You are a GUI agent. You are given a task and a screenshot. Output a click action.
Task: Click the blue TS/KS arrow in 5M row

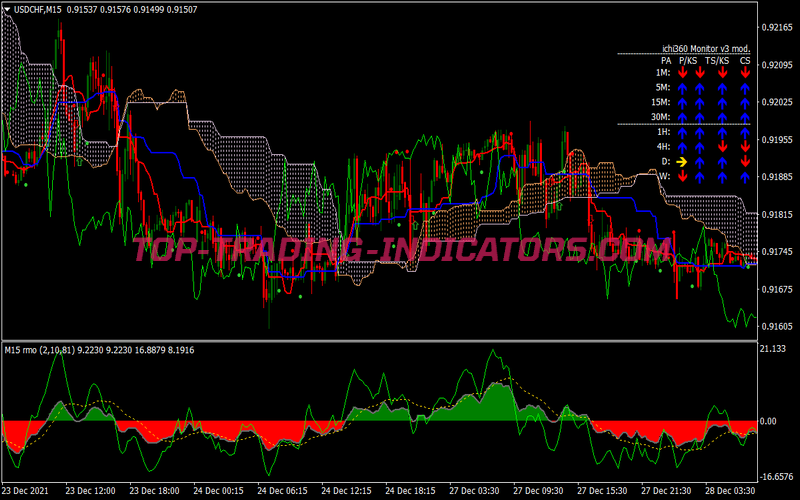[722, 88]
